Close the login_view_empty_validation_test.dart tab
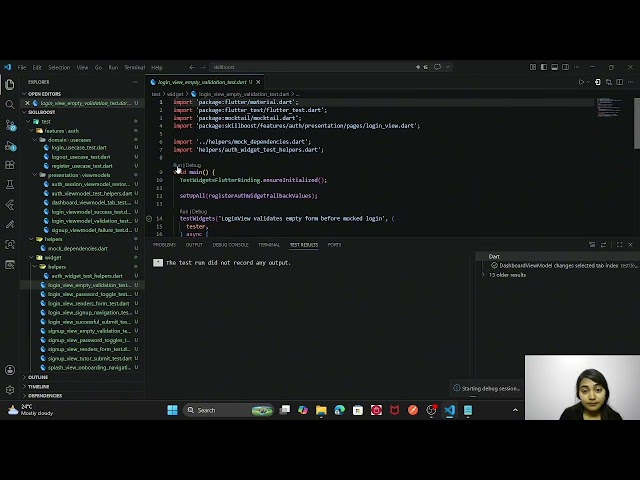The image size is (640, 480). coord(258,82)
